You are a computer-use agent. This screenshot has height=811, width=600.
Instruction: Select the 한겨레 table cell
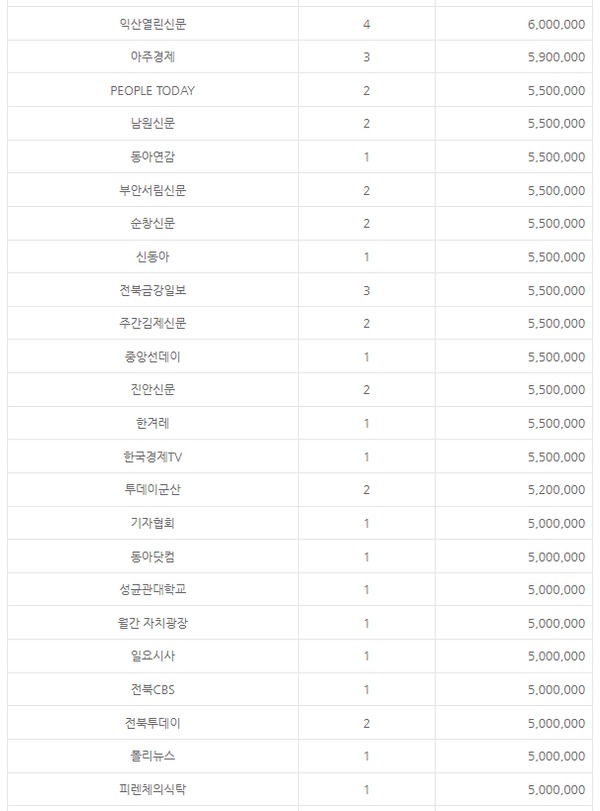coord(152,424)
